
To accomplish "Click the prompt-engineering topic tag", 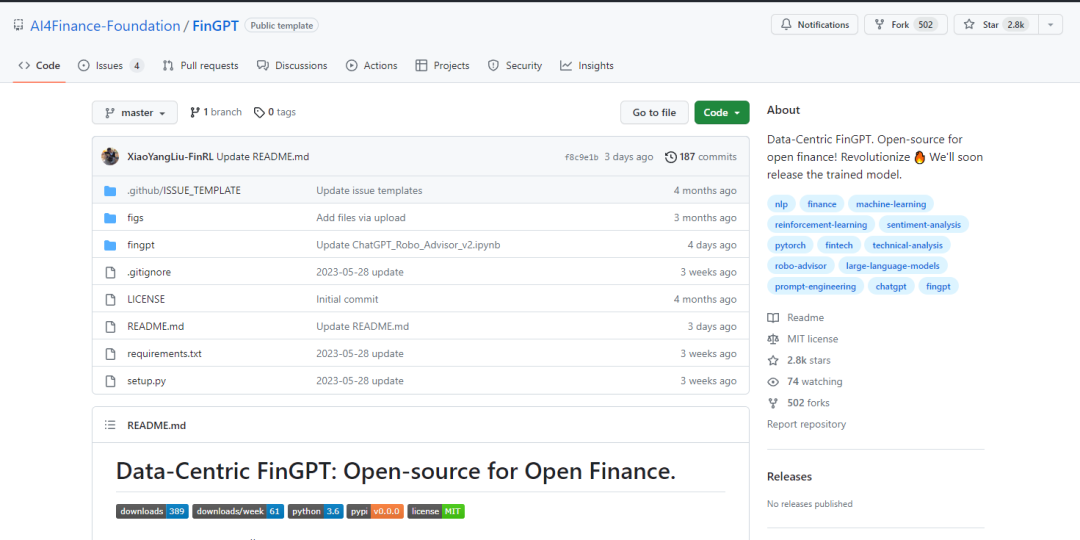I will pos(815,287).
